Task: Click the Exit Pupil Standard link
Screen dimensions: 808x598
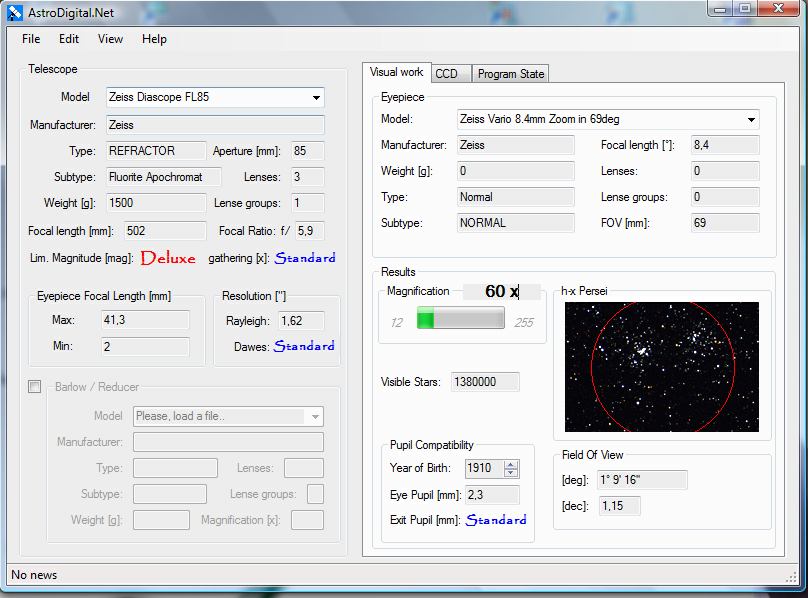Action: tap(496, 520)
